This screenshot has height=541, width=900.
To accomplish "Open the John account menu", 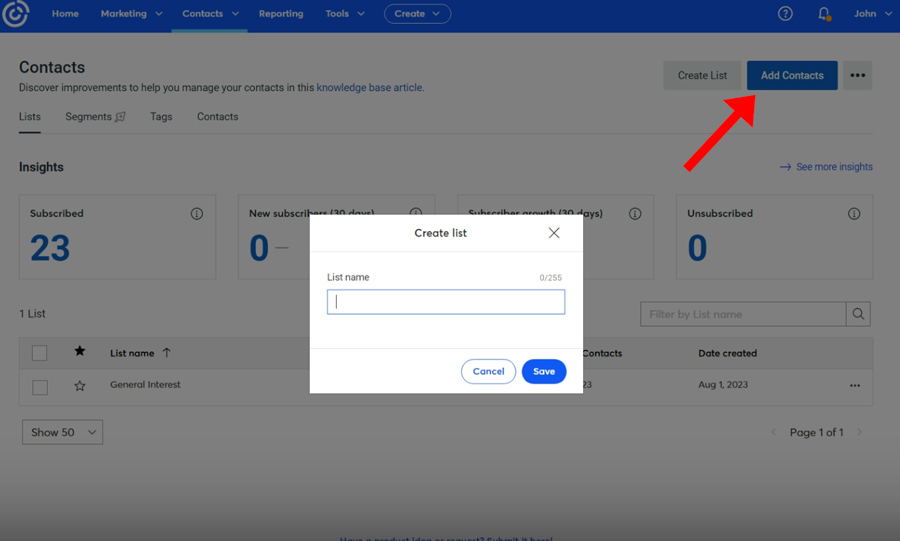I will pyautogui.click(x=872, y=13).
